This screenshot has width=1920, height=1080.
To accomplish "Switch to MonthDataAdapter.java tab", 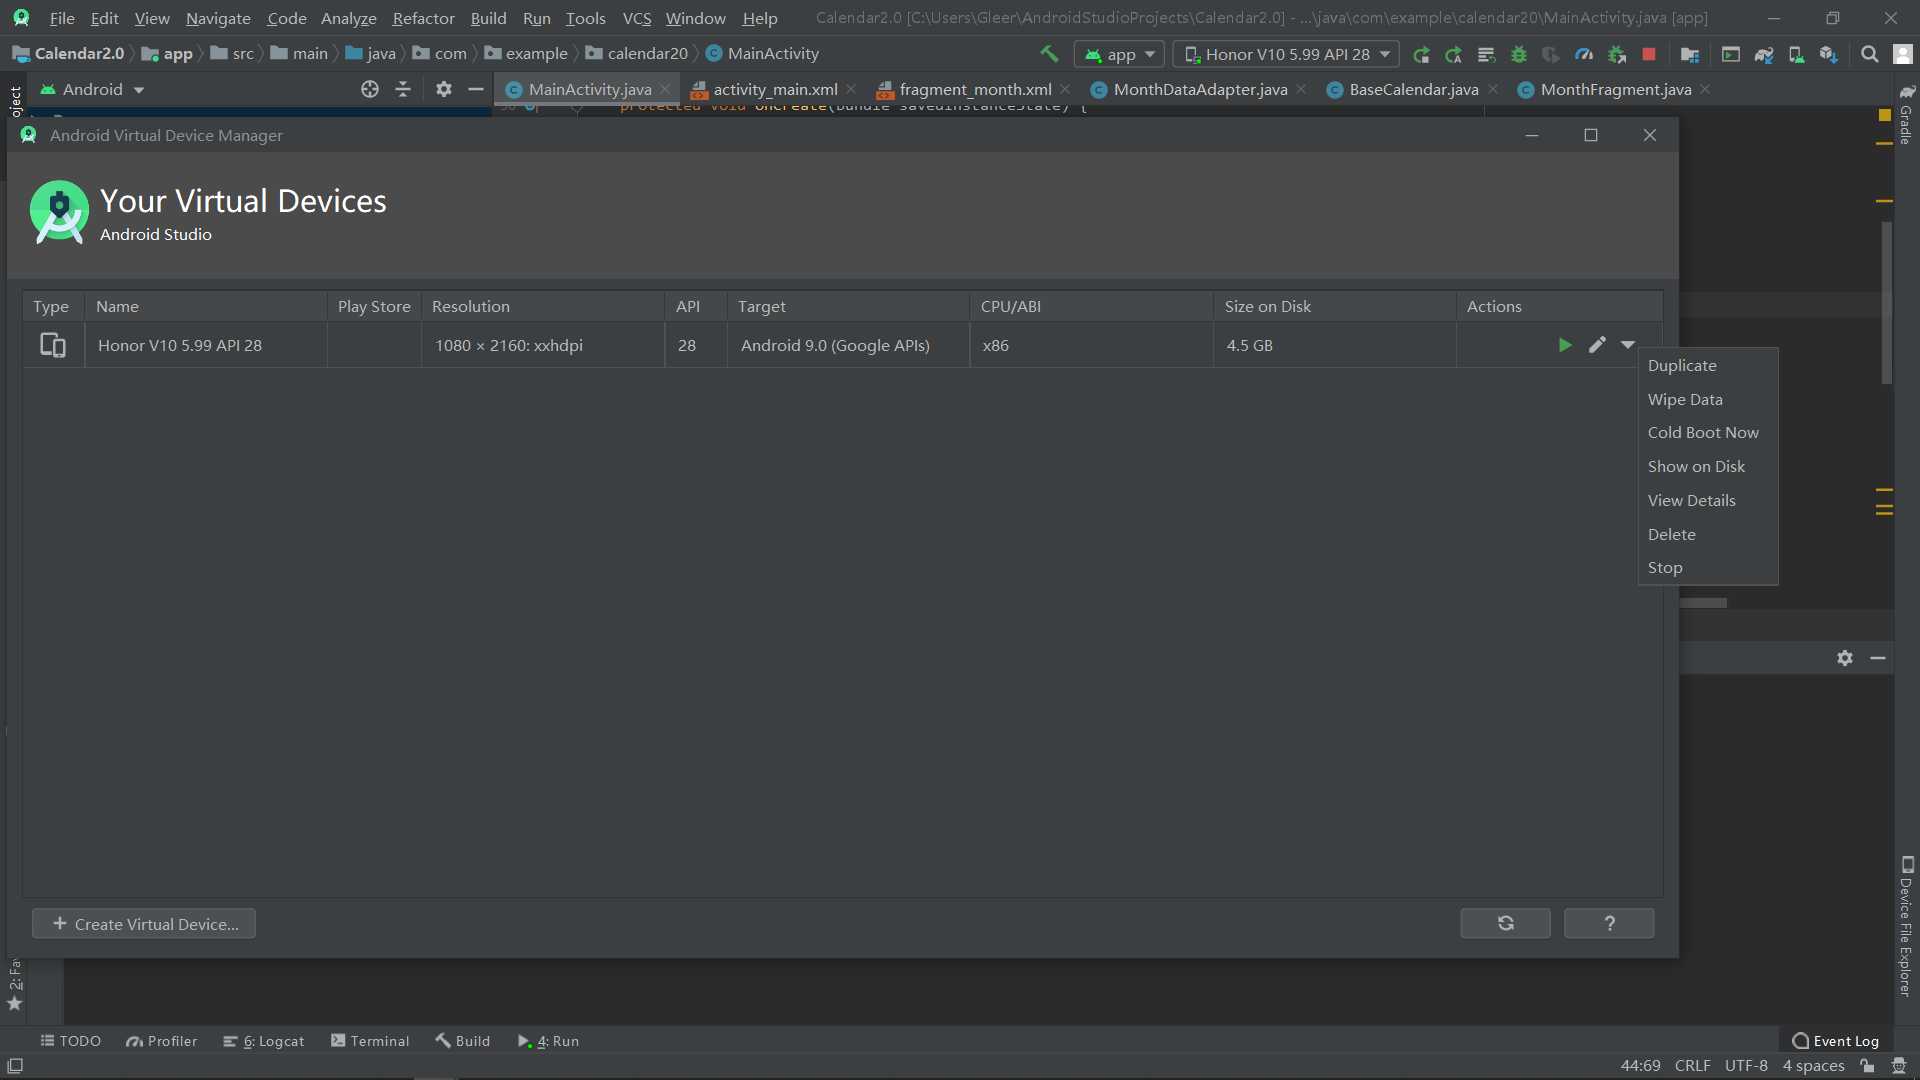I will 1200,89.
